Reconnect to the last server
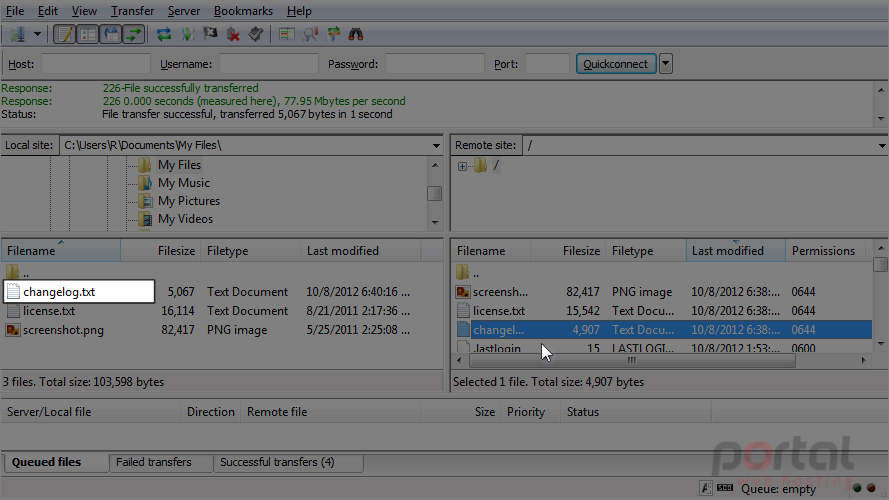This screenshot has height=500, width=889. click(256, 34)
